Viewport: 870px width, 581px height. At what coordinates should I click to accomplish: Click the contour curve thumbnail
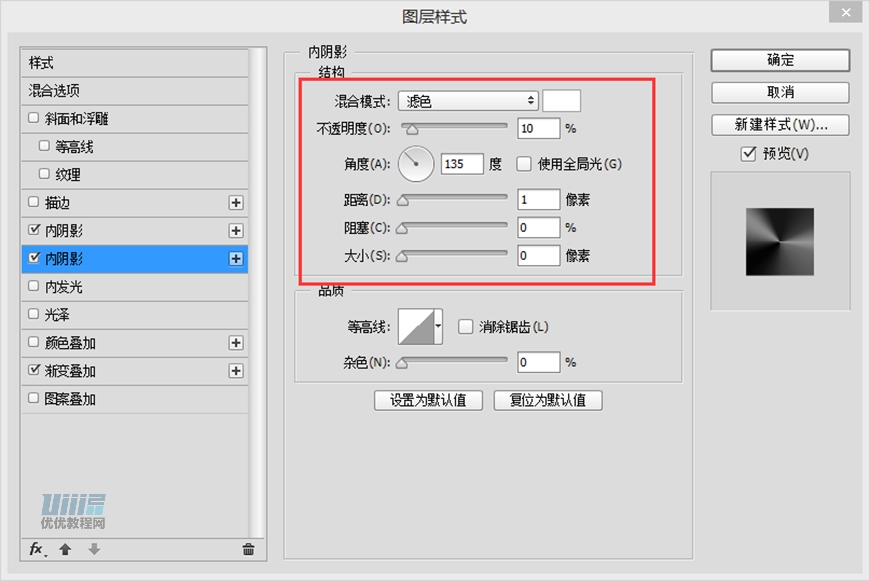[x=416, y=327]
